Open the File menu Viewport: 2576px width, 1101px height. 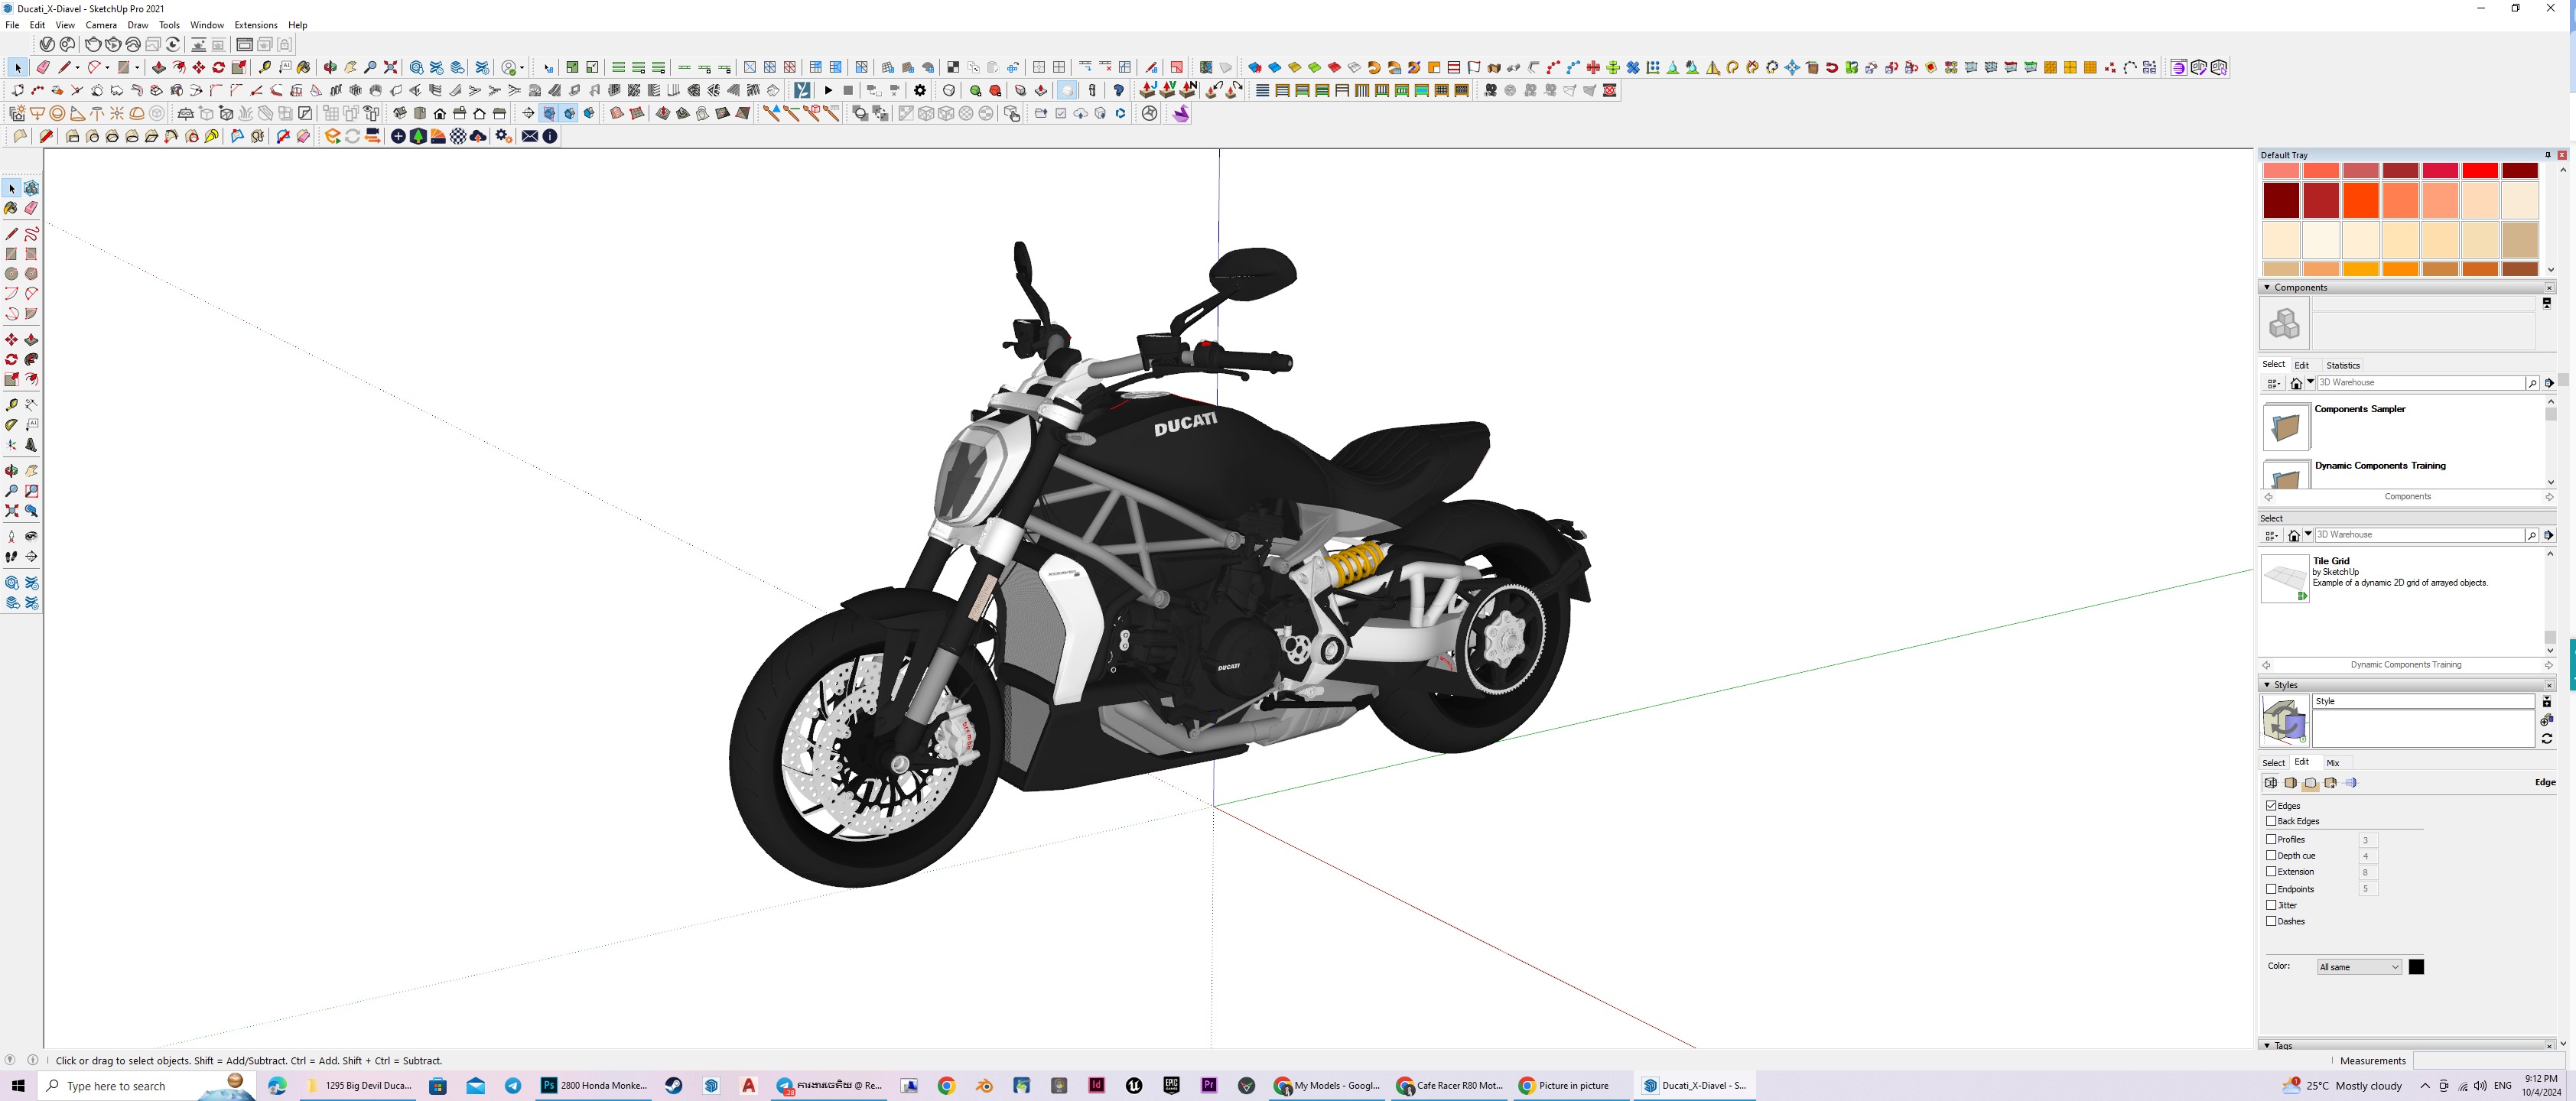click(12, 25)
